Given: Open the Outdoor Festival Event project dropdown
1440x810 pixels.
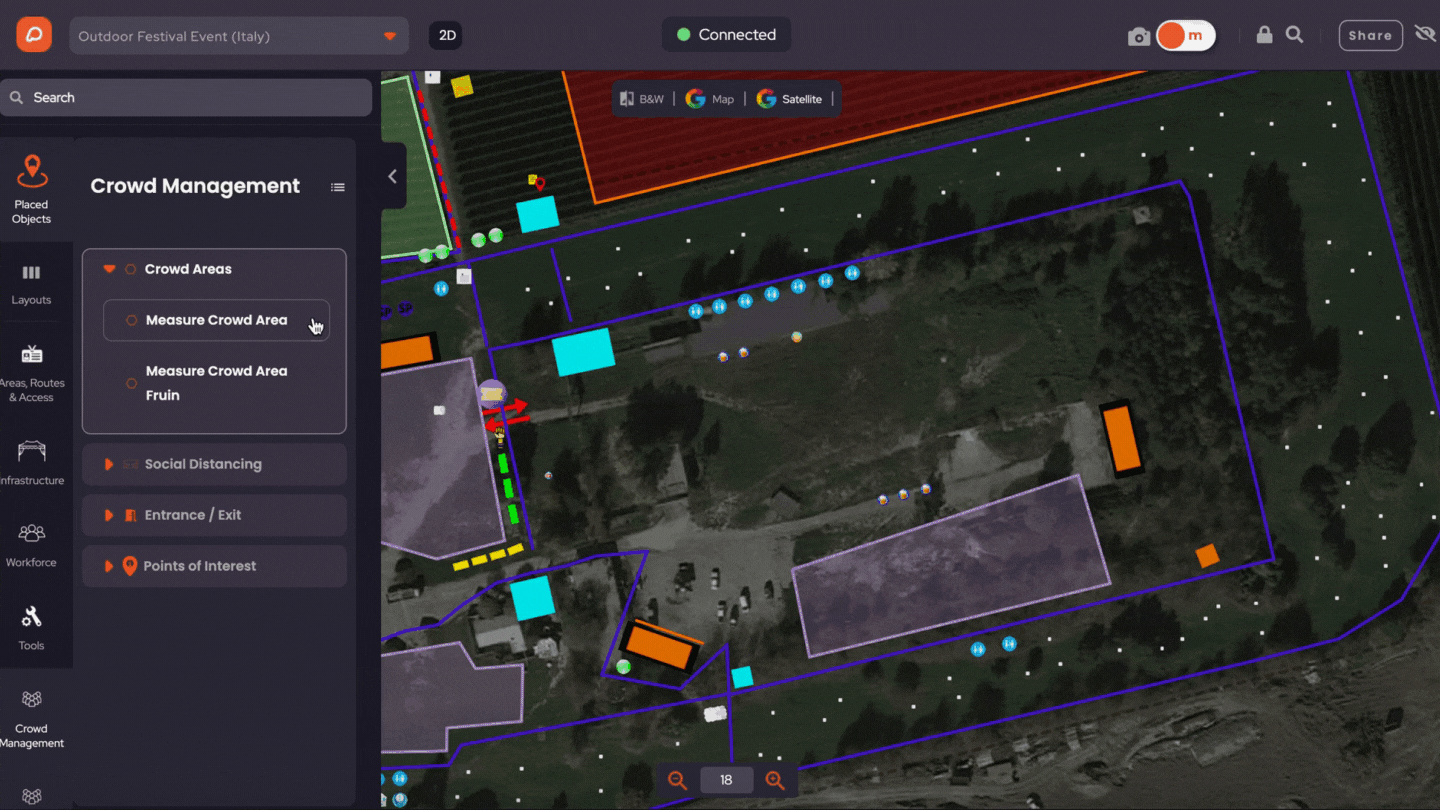Looking at the screenshot, I should click(x=238, y=36).
